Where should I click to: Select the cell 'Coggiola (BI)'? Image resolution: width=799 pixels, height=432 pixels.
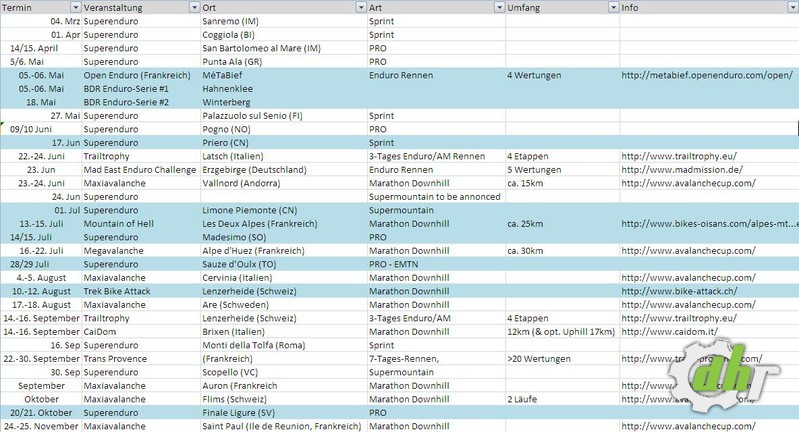click(284, 35)
